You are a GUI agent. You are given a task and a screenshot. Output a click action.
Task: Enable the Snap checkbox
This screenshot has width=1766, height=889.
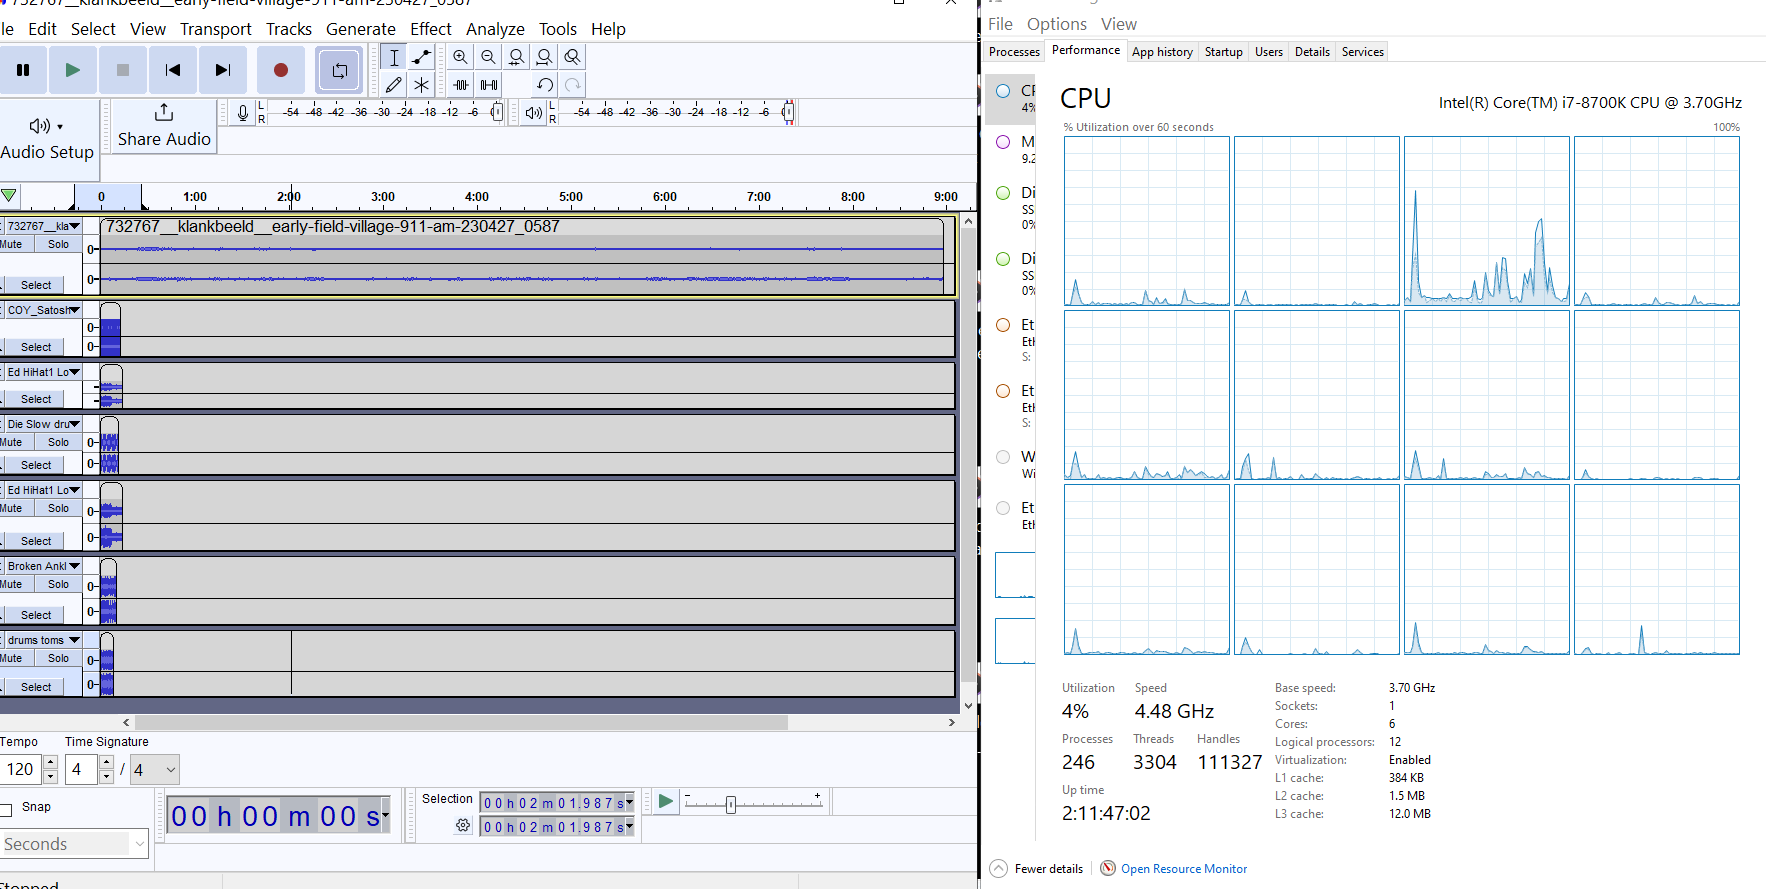tap(6, 808)
